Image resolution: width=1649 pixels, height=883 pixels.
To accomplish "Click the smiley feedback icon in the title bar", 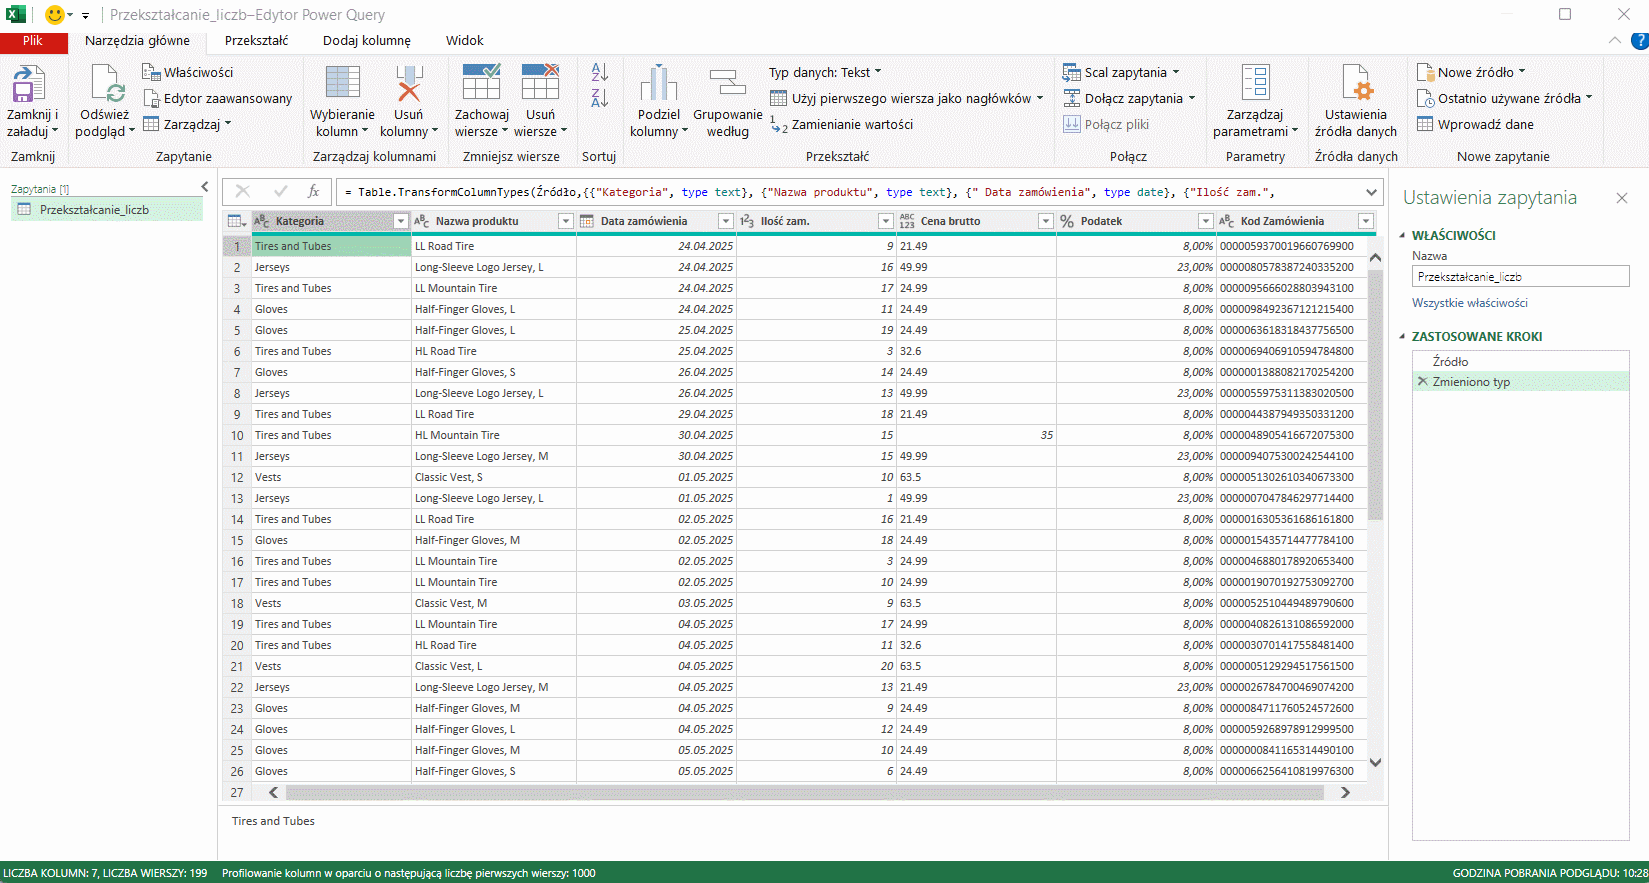I will 55,15.
